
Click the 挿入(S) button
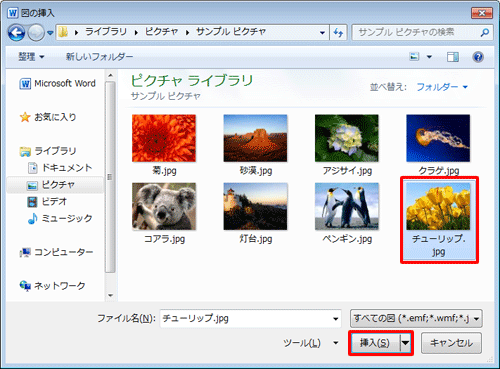(x=375, y=343)
